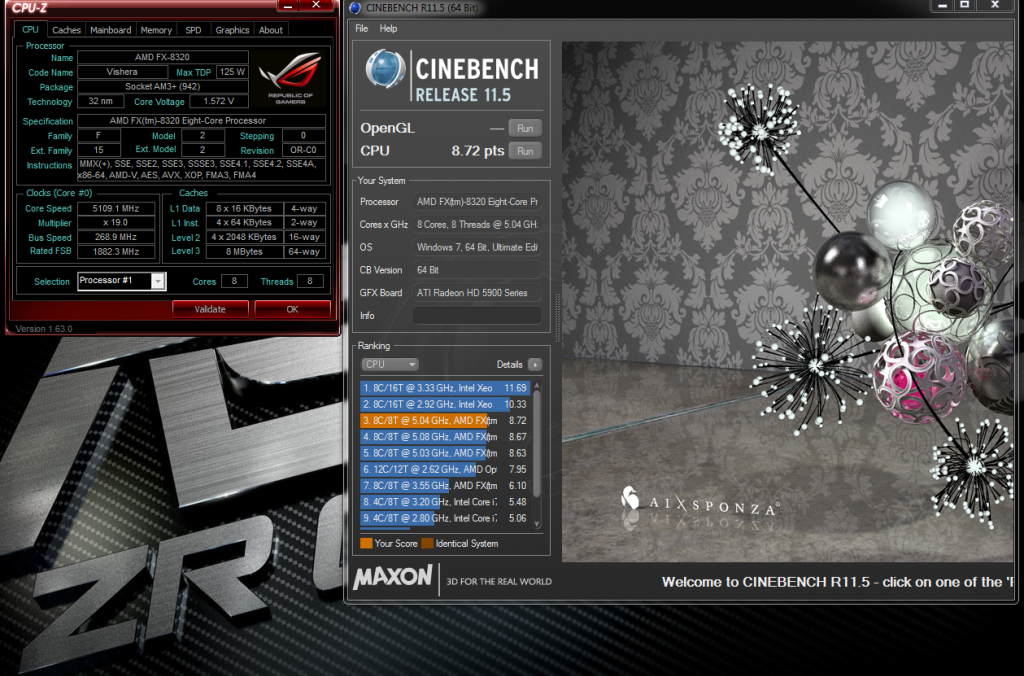The height and width of the screenshot is (676, 1024).
Task: Minimize the CPU-Z window
Action: [288, 6]
